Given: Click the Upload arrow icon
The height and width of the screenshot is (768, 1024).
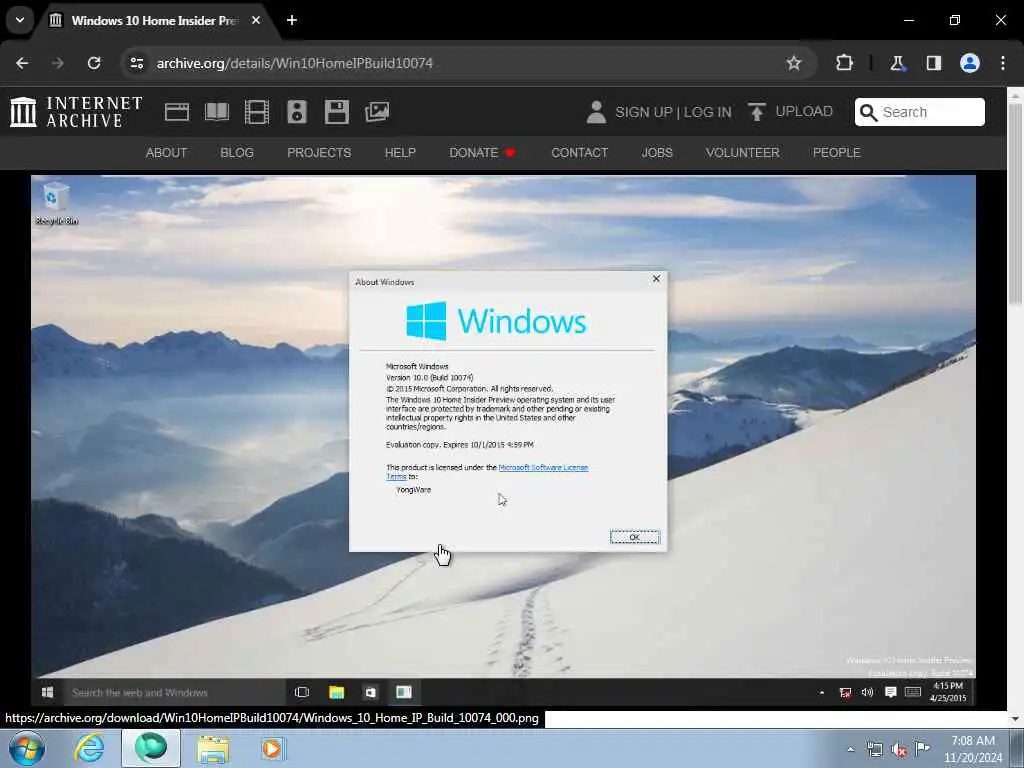Looking at the screenshot, I should click(x=756, y=112).
